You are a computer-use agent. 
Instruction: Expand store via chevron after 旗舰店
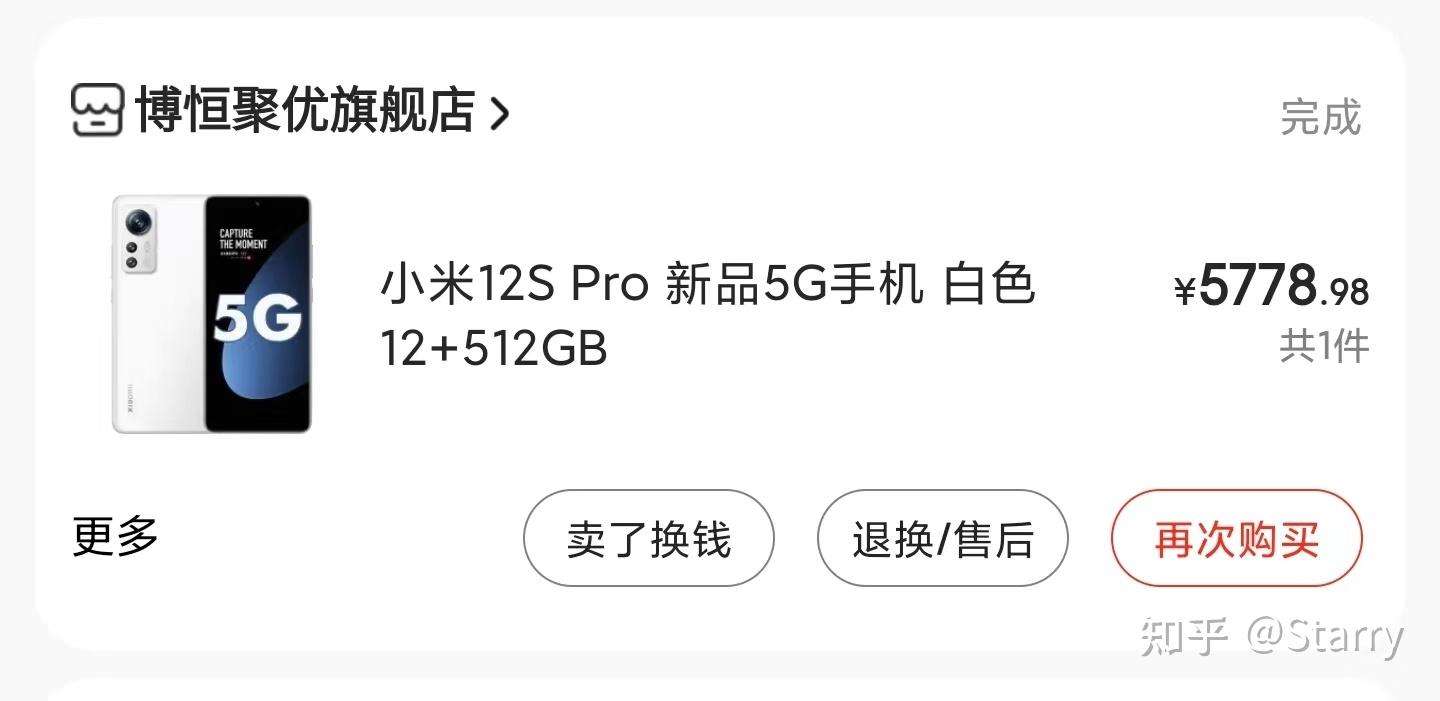coord(499,113)
